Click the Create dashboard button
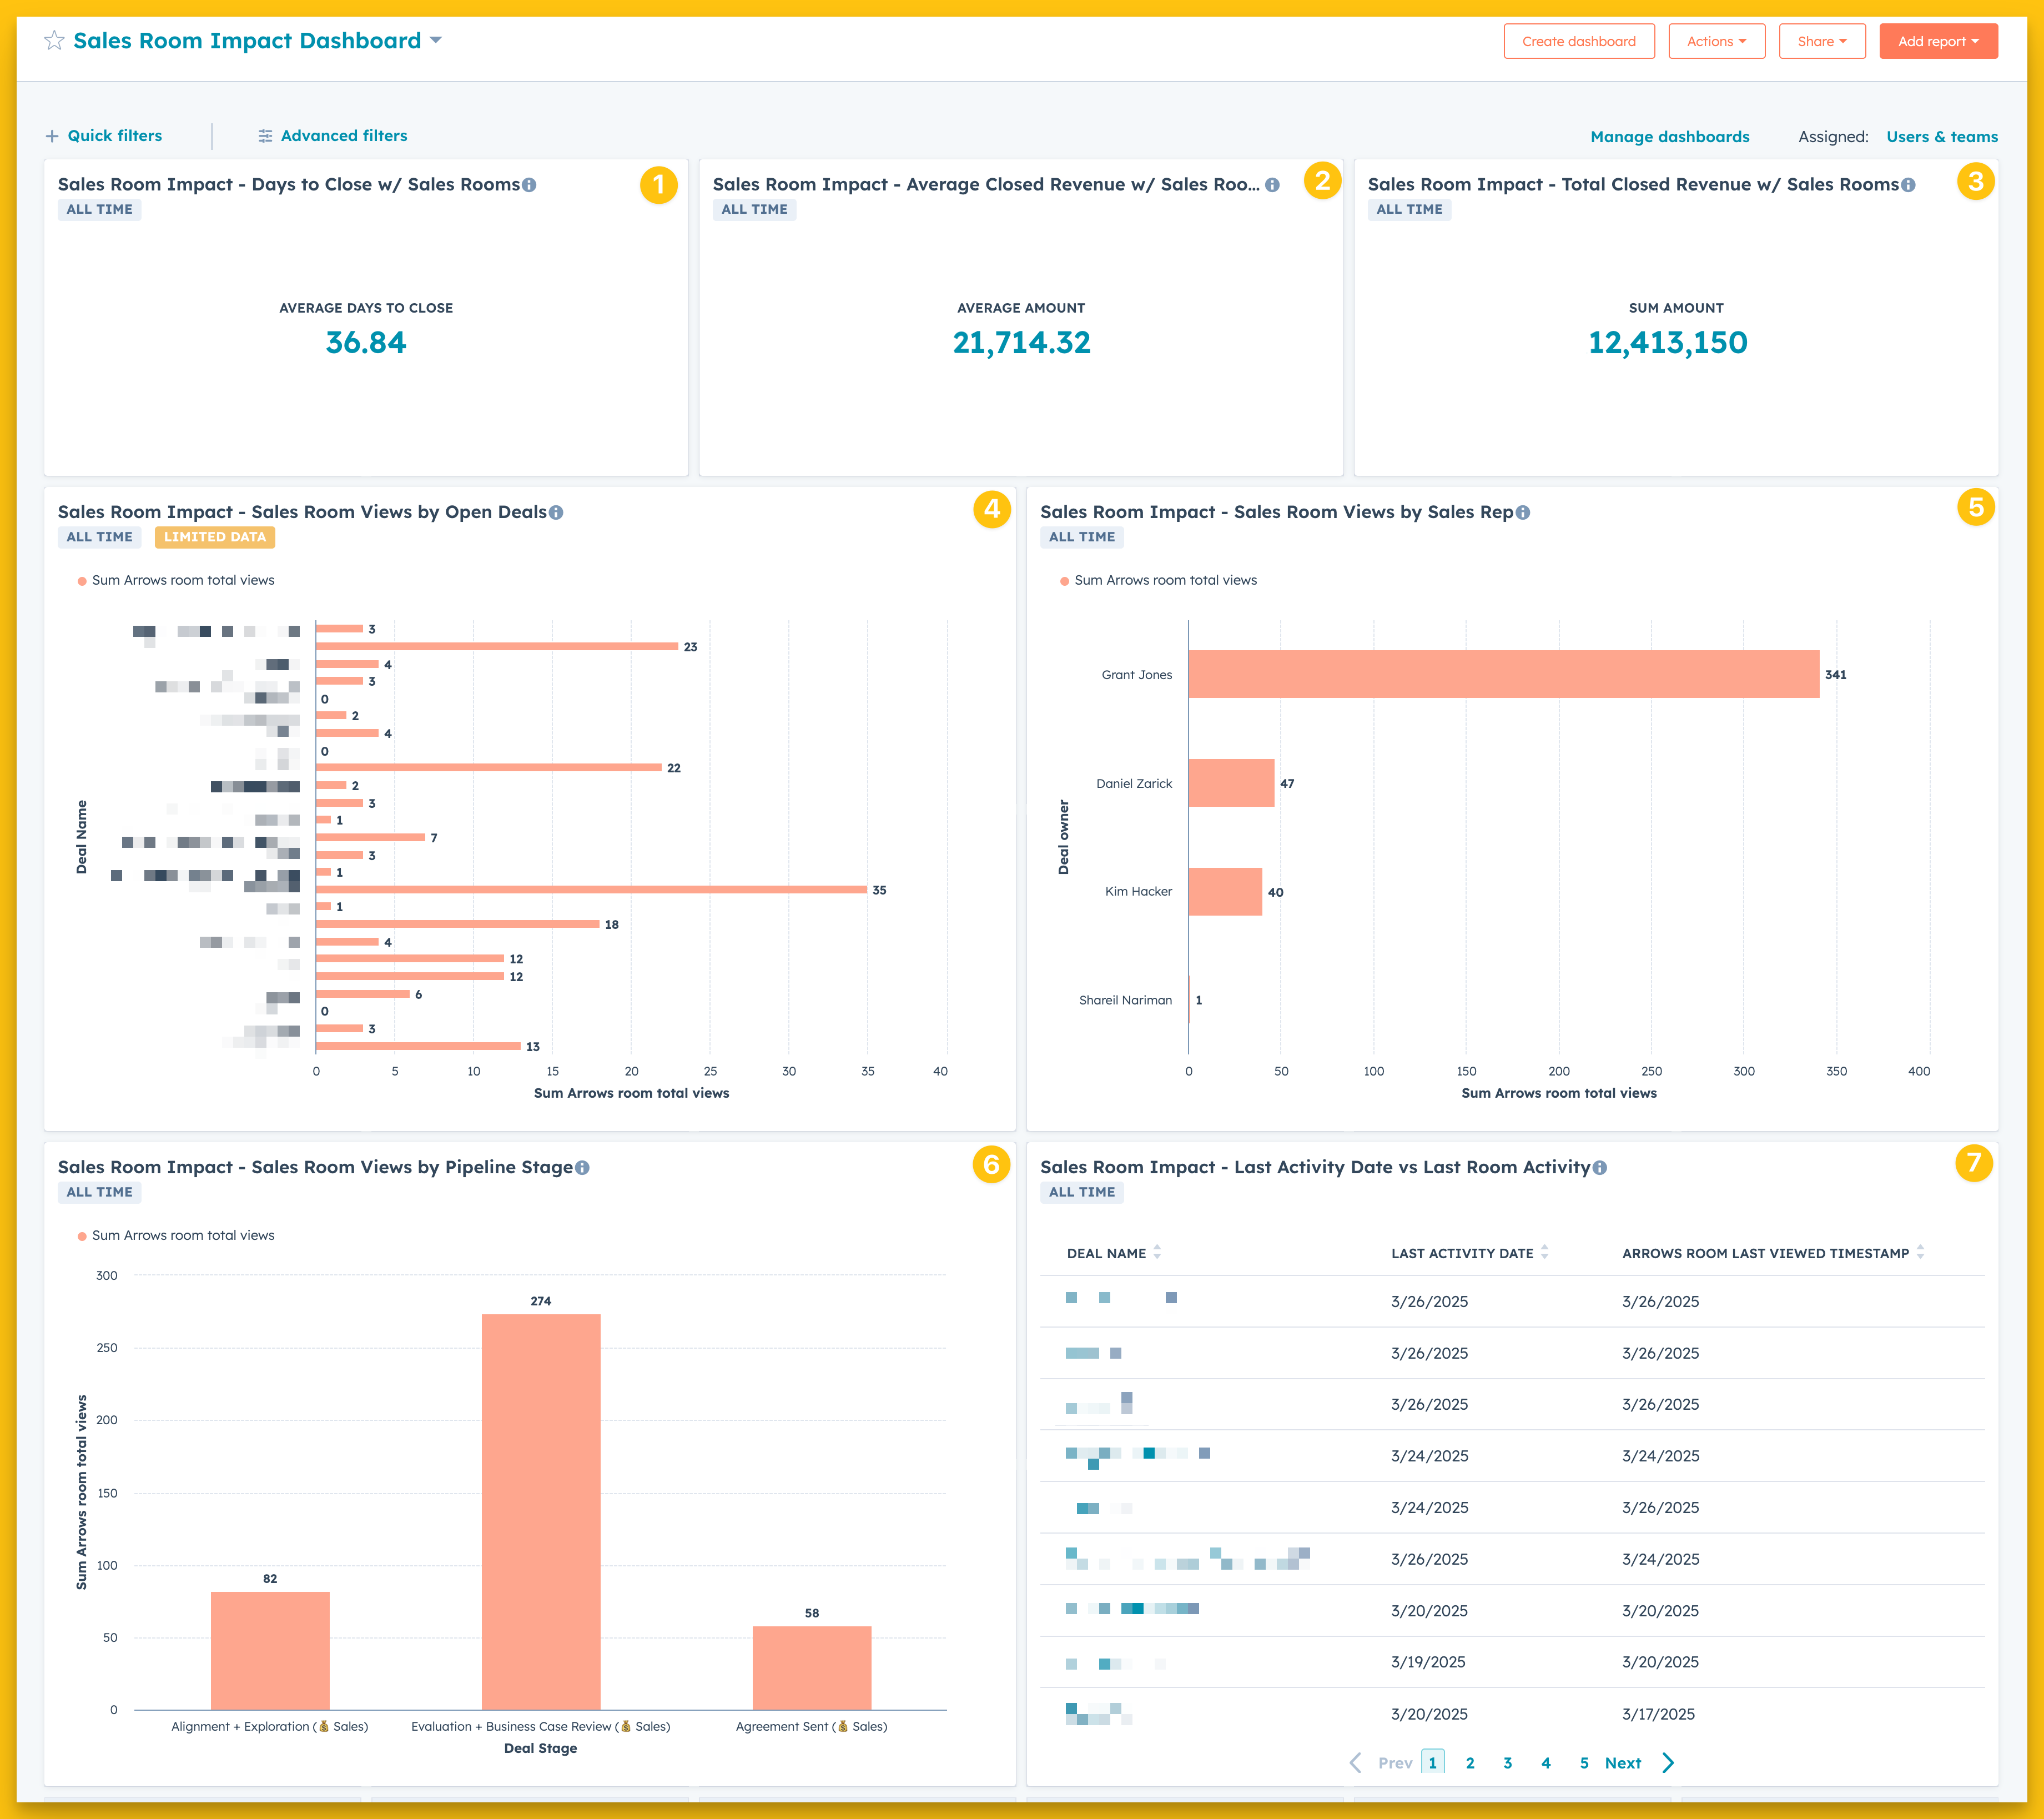Screen dimensions: 2044x1819 (x=1578, y=41)
